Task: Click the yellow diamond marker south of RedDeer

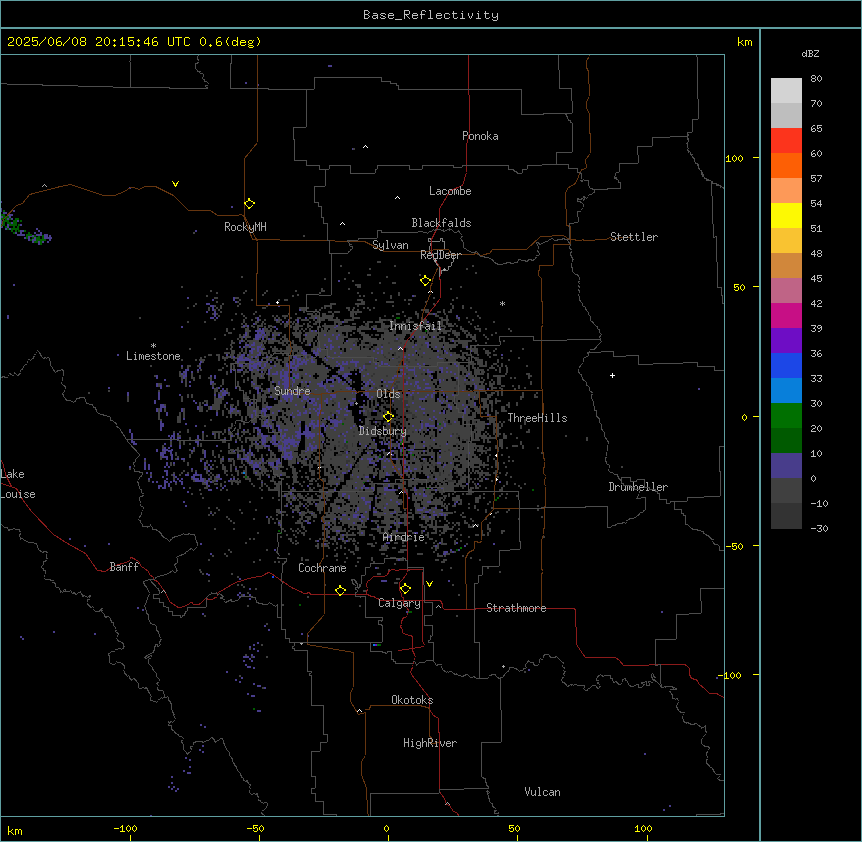Action: 426,281
